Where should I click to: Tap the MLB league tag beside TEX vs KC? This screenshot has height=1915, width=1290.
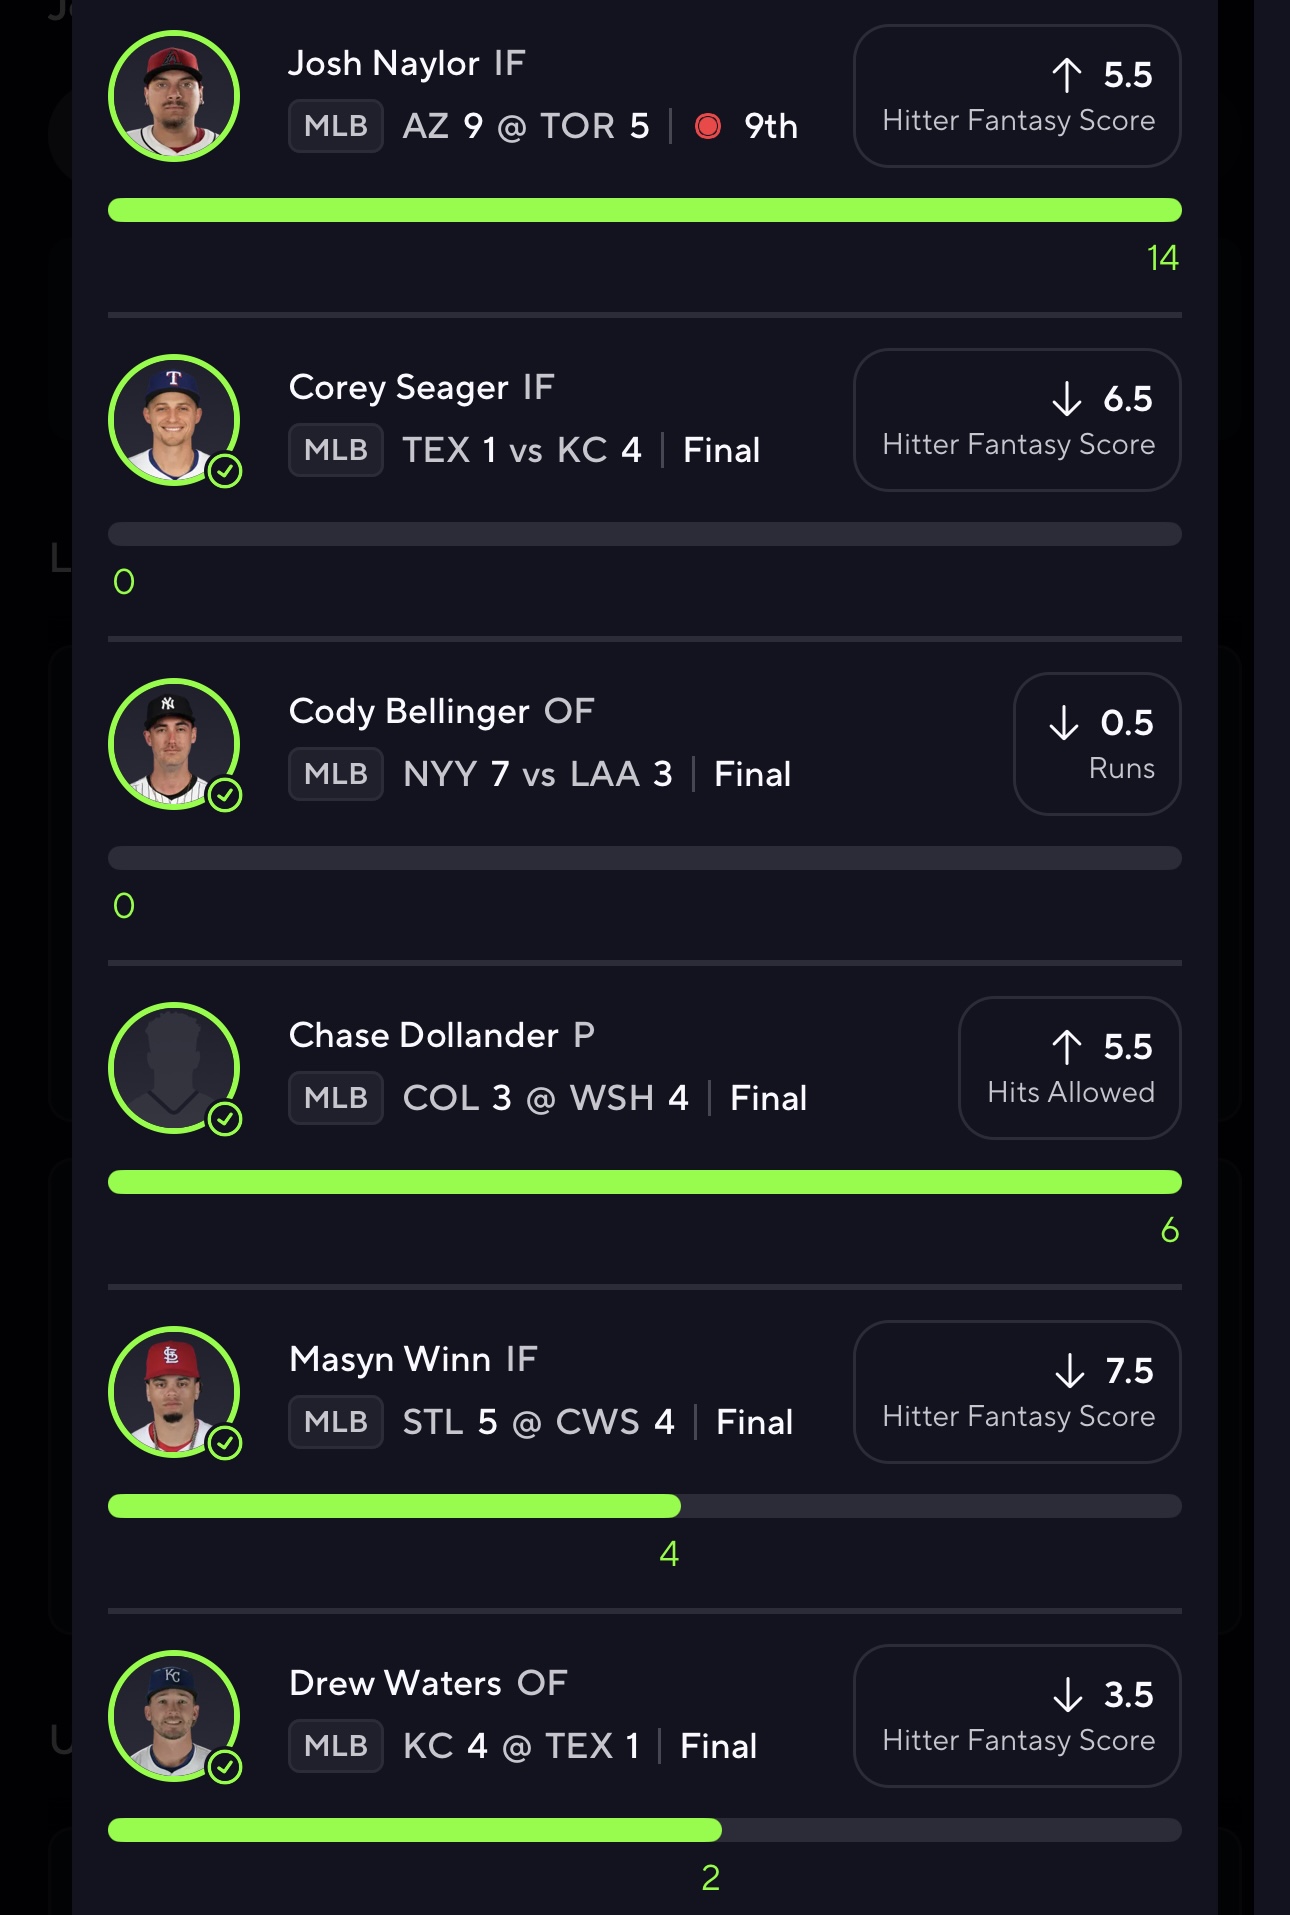click(x=336, y=450)
